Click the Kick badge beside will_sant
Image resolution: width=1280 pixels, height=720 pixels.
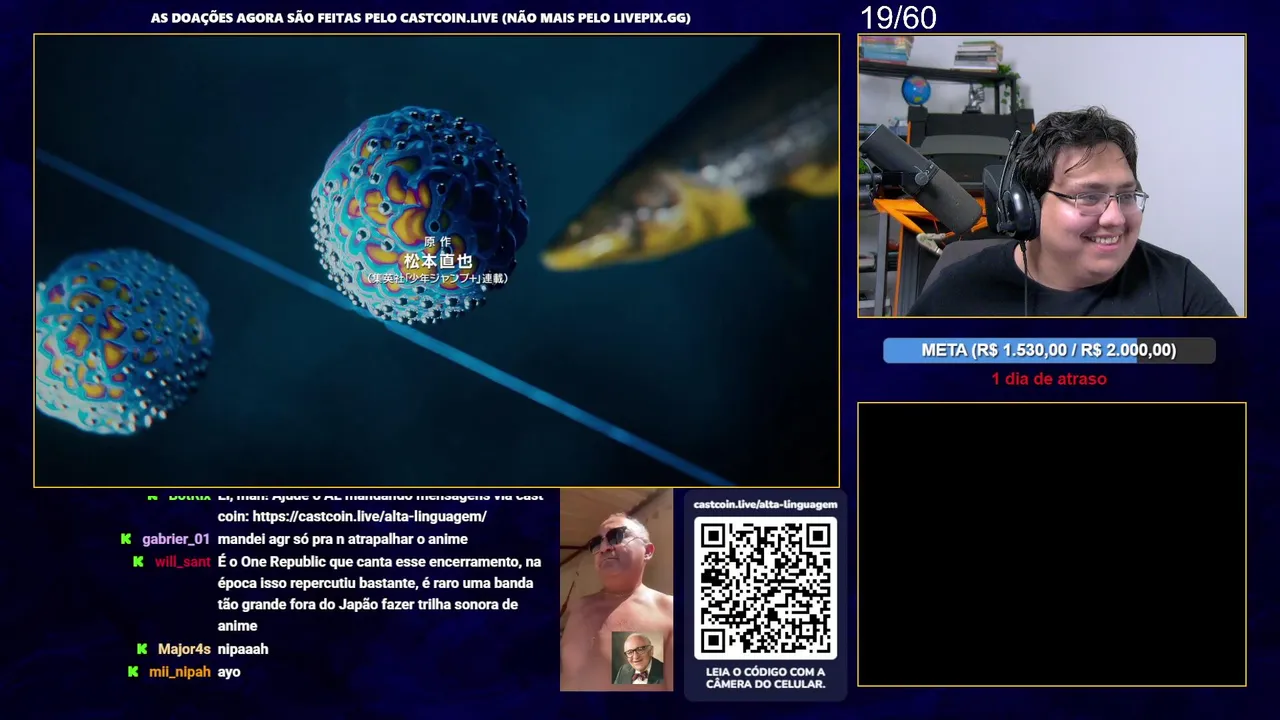pyautogui.click(x=138, y=562)
